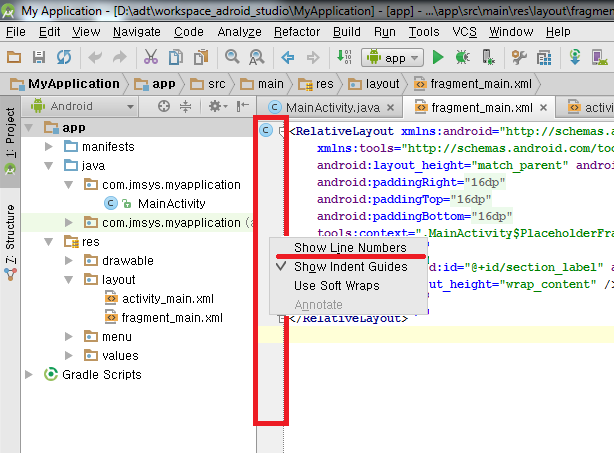
Task: Click the src breadcrumb
Action: pos(208,84)
